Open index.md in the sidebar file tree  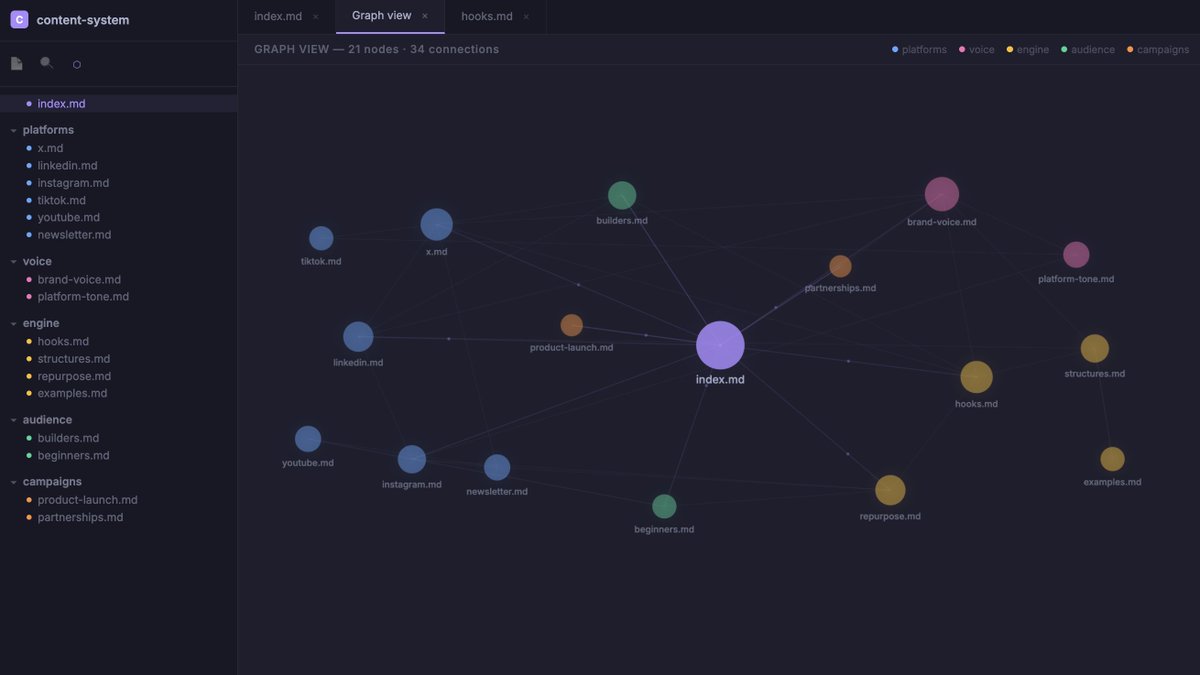point(118,103)
